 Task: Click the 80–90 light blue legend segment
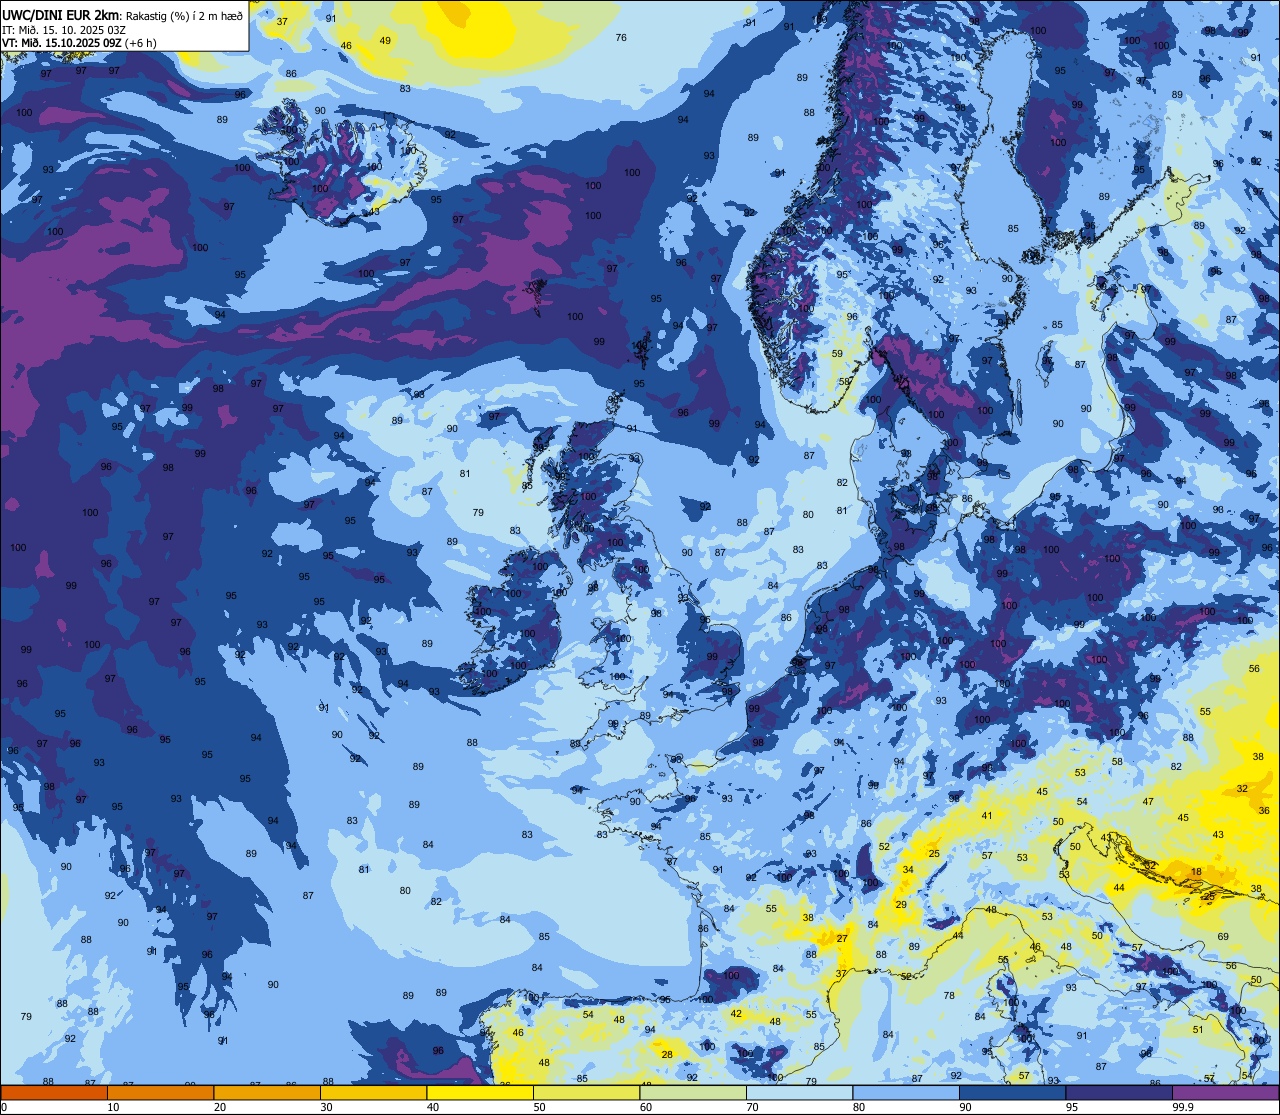tap(906, 1092)
